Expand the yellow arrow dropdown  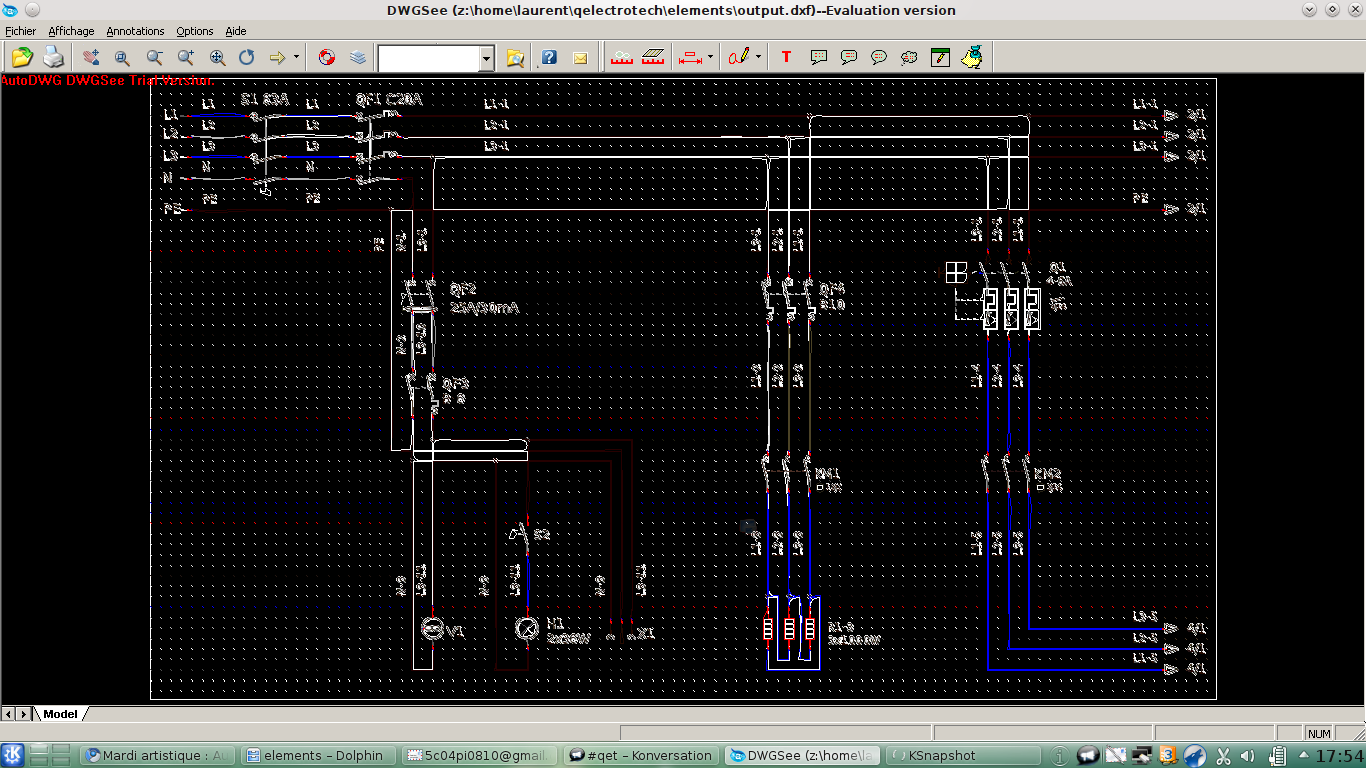[296, 57]
